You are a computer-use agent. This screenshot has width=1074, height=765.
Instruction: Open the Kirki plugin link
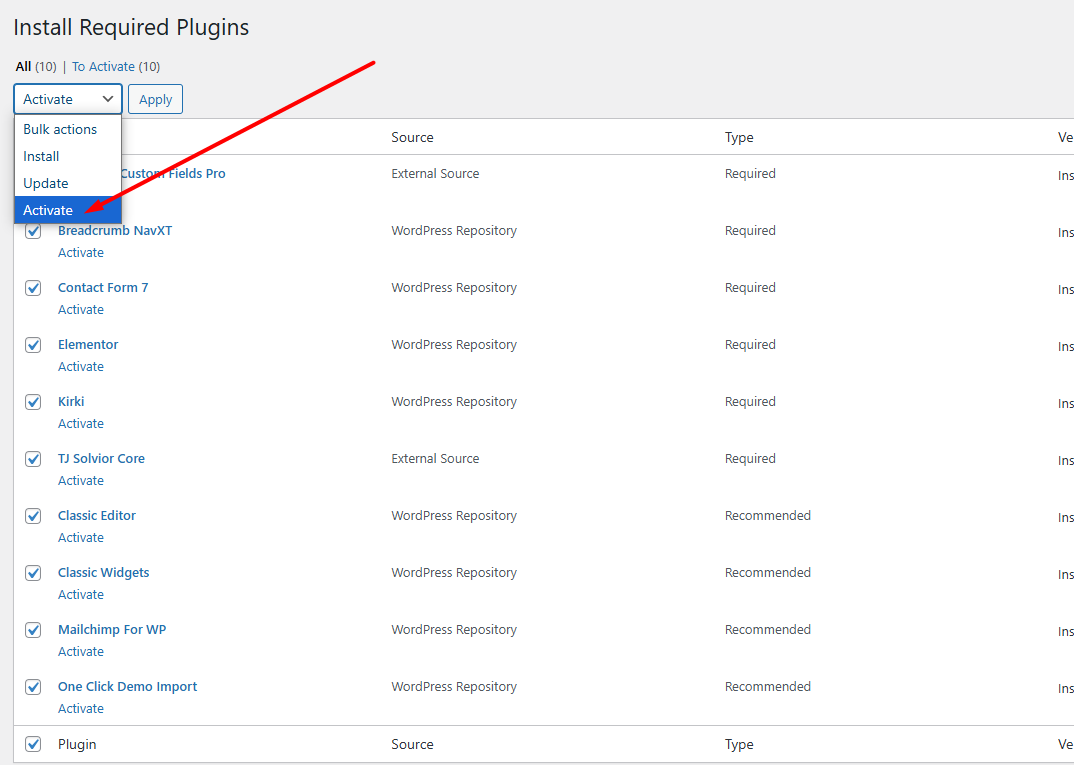[71, 401]
